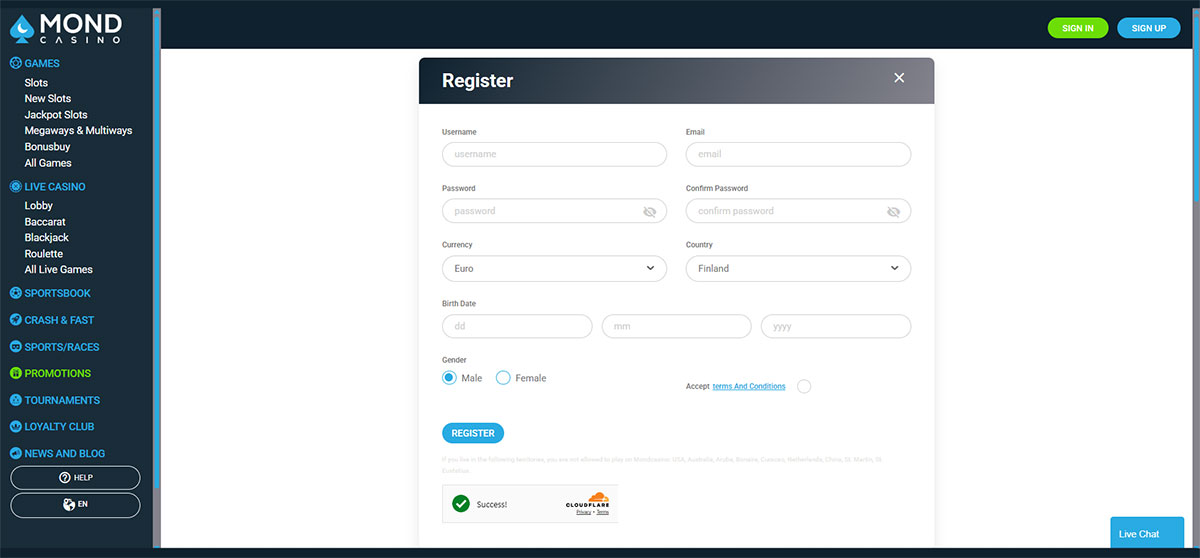Toggle visibility of the Confirm Password field

coord(893,211)
